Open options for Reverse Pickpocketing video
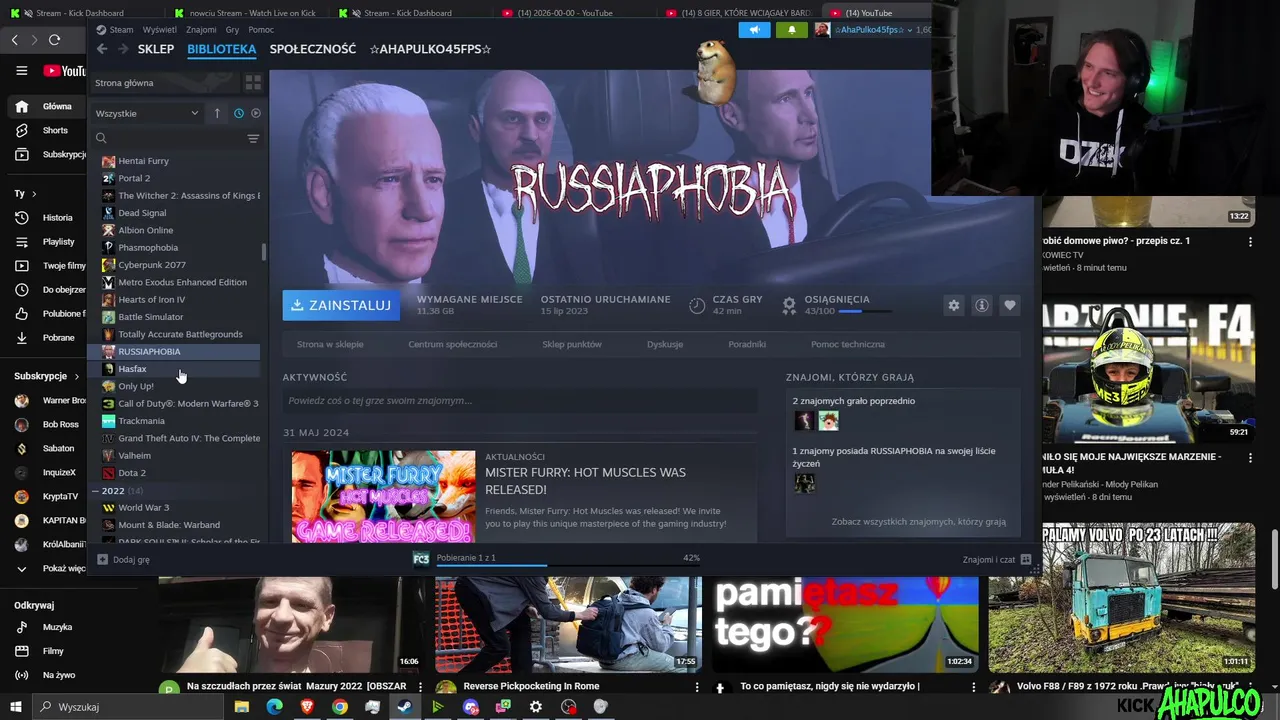Screen dimensions: 1280x720 tap(697, 687)
